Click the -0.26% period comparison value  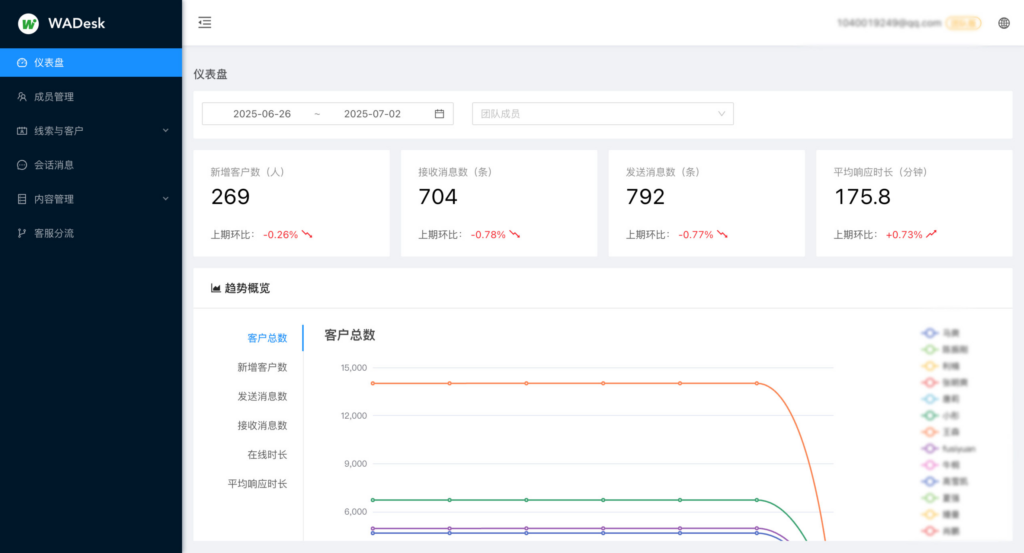click(x=280, y=234)
